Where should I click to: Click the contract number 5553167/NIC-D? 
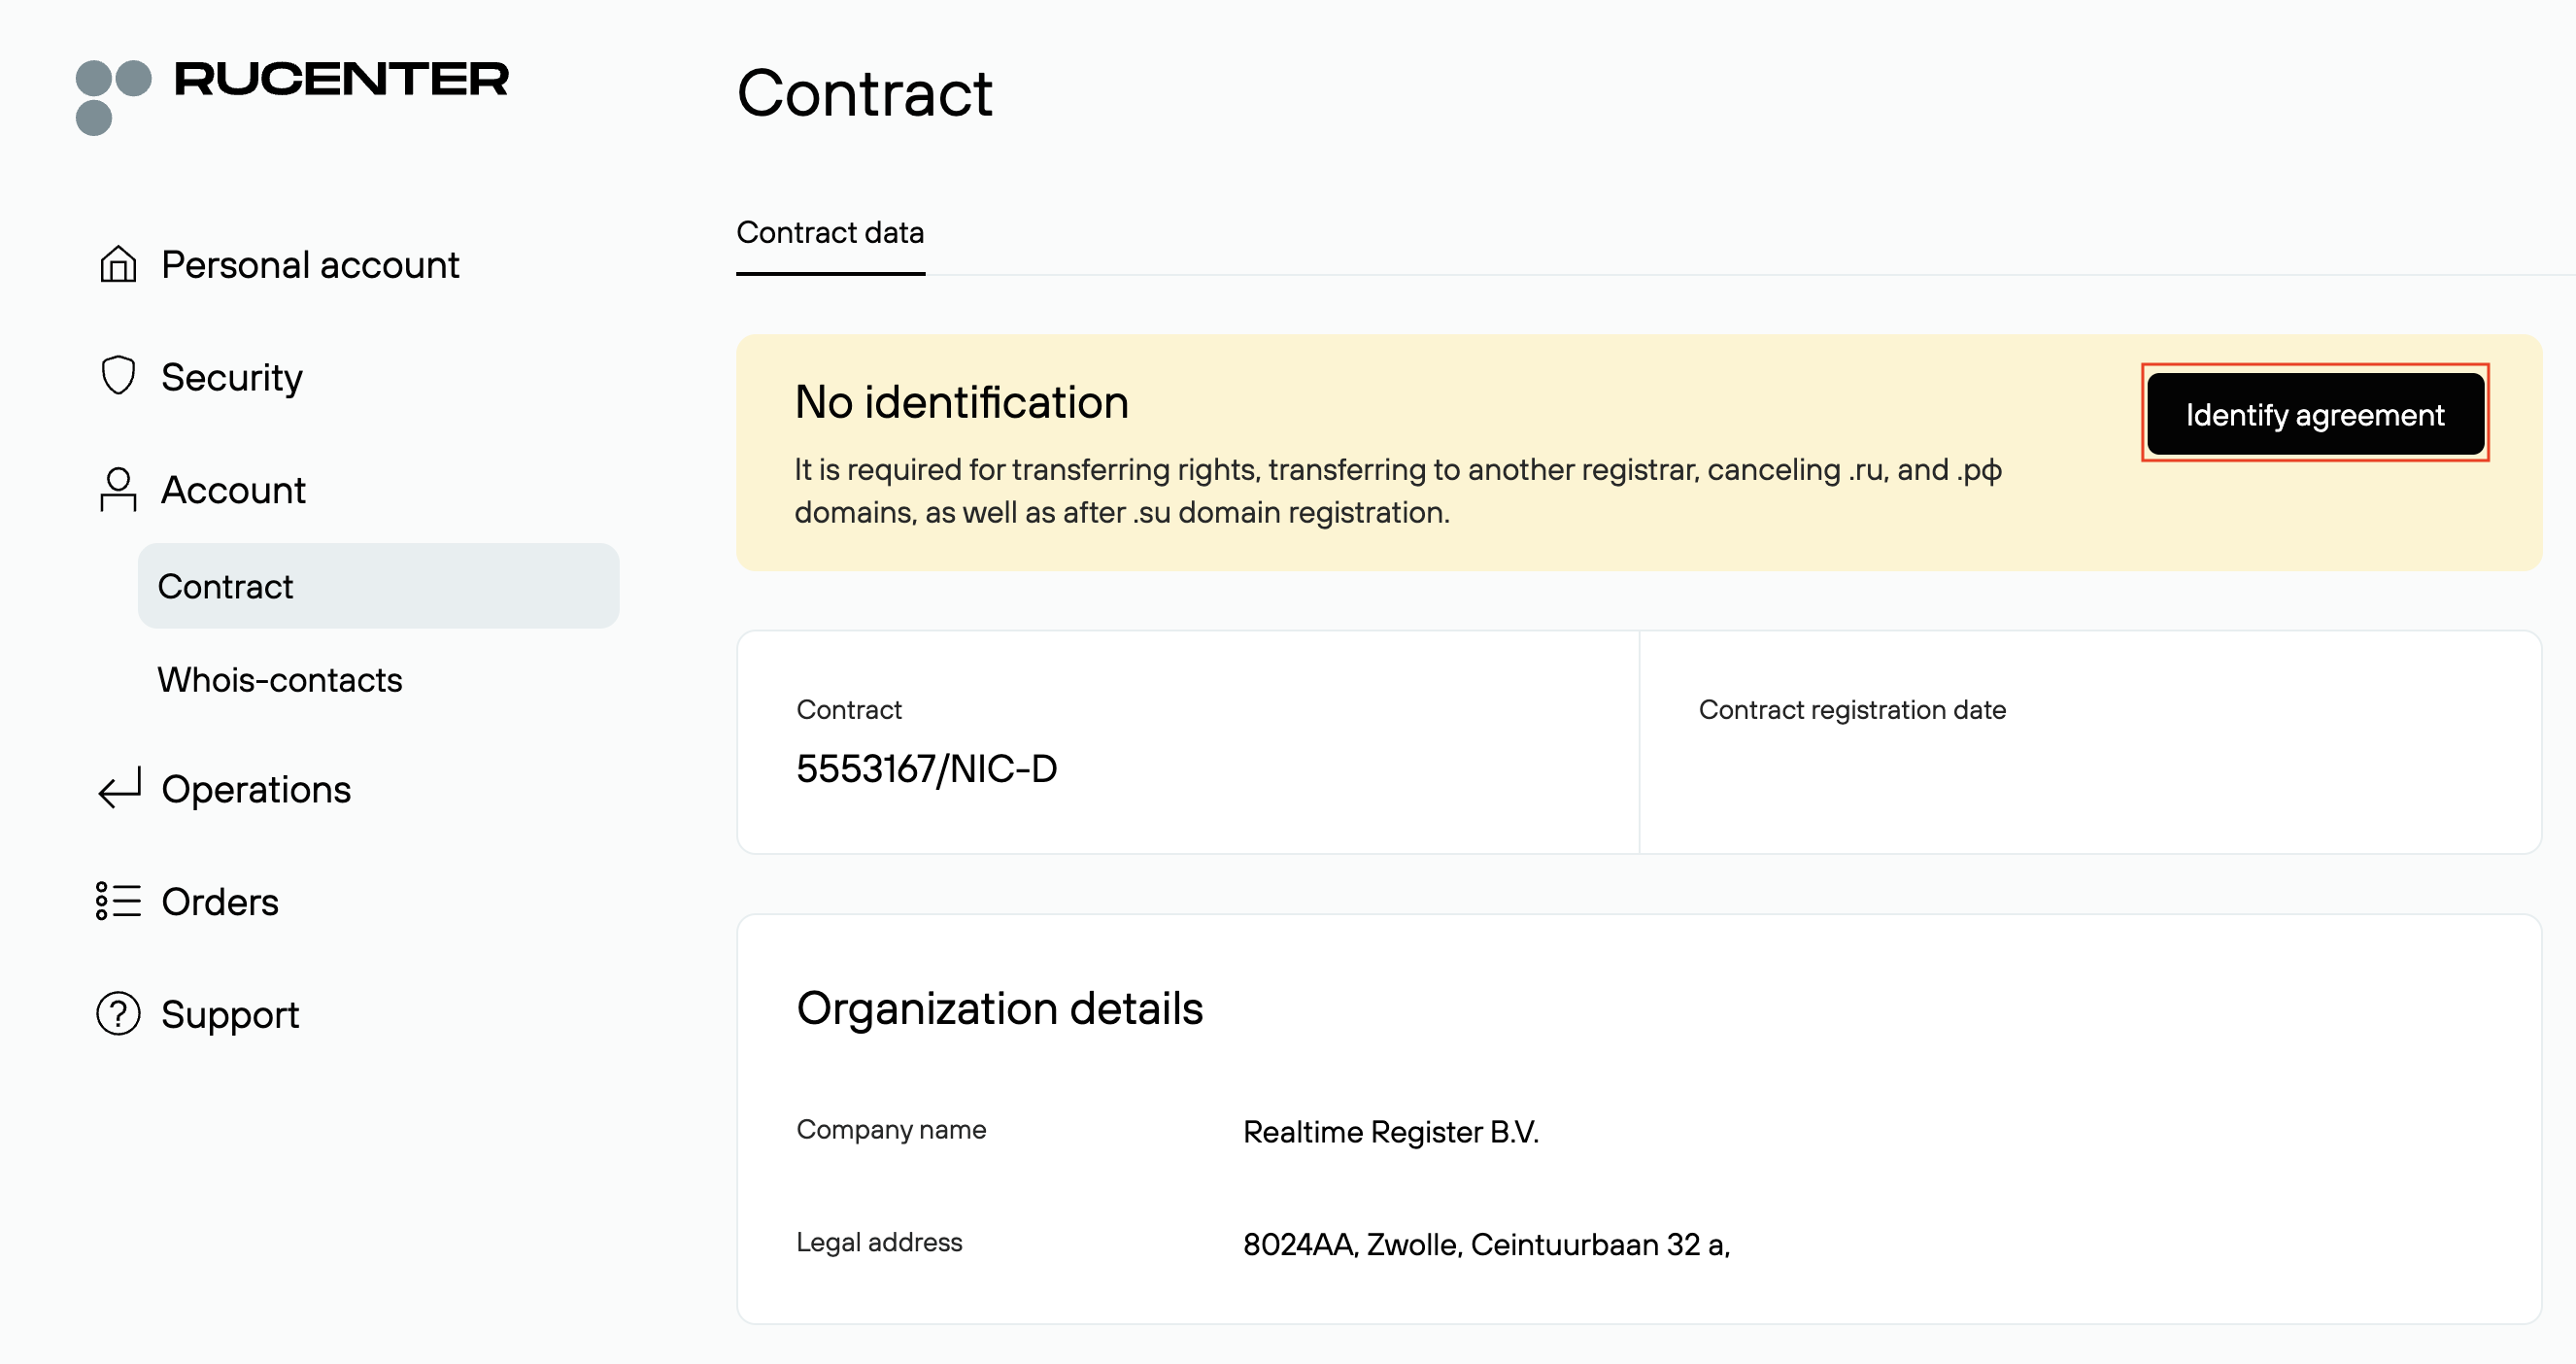point(926,768)
